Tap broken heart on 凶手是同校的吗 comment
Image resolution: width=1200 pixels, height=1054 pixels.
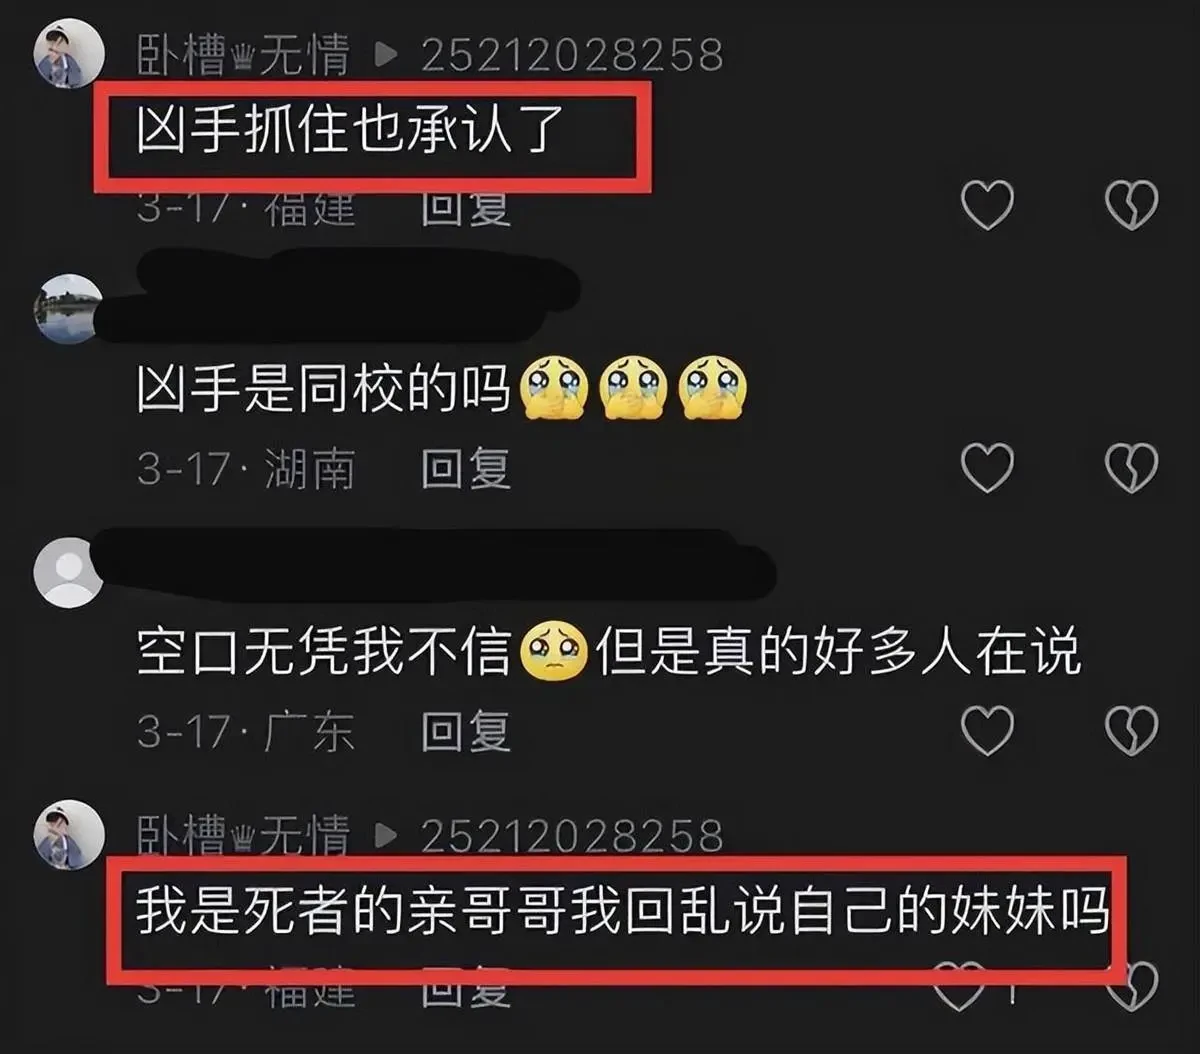point(1131,467)
